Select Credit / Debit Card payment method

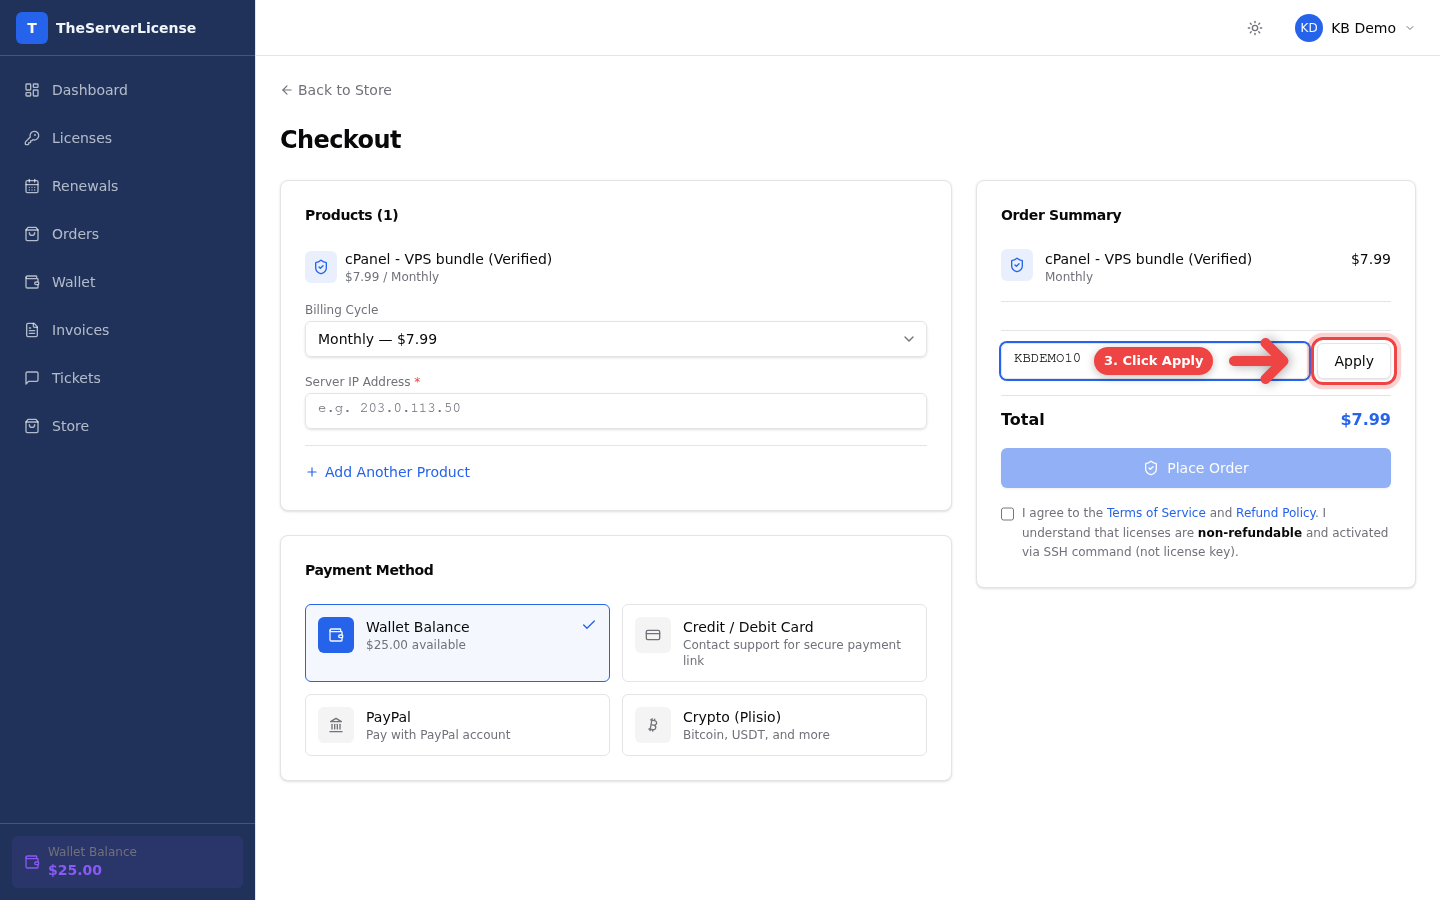pyautogui.click(x=774, y=643)
